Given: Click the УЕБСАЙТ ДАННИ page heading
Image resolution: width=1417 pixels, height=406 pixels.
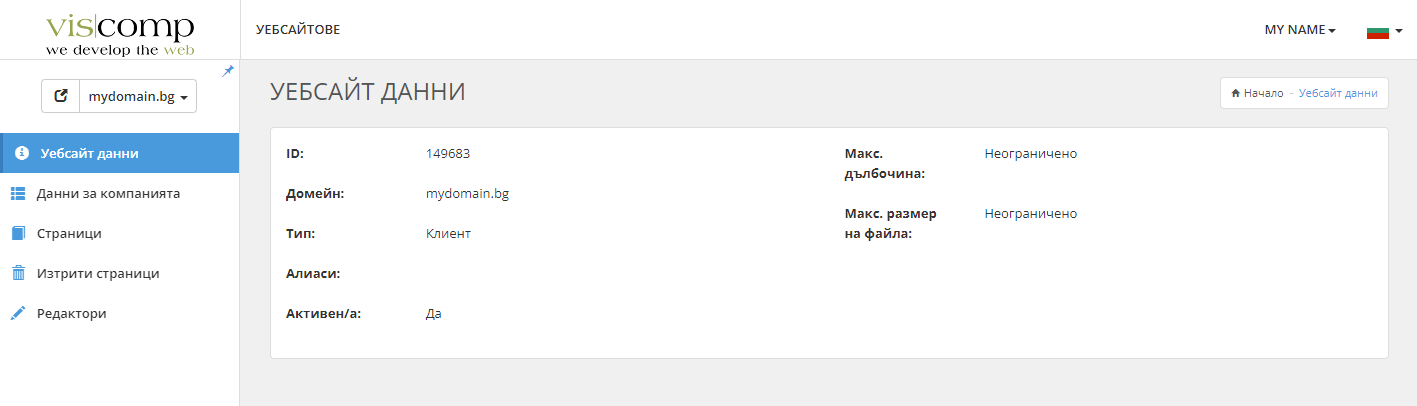Looking at the screenshot, I should tap(367, 92).
